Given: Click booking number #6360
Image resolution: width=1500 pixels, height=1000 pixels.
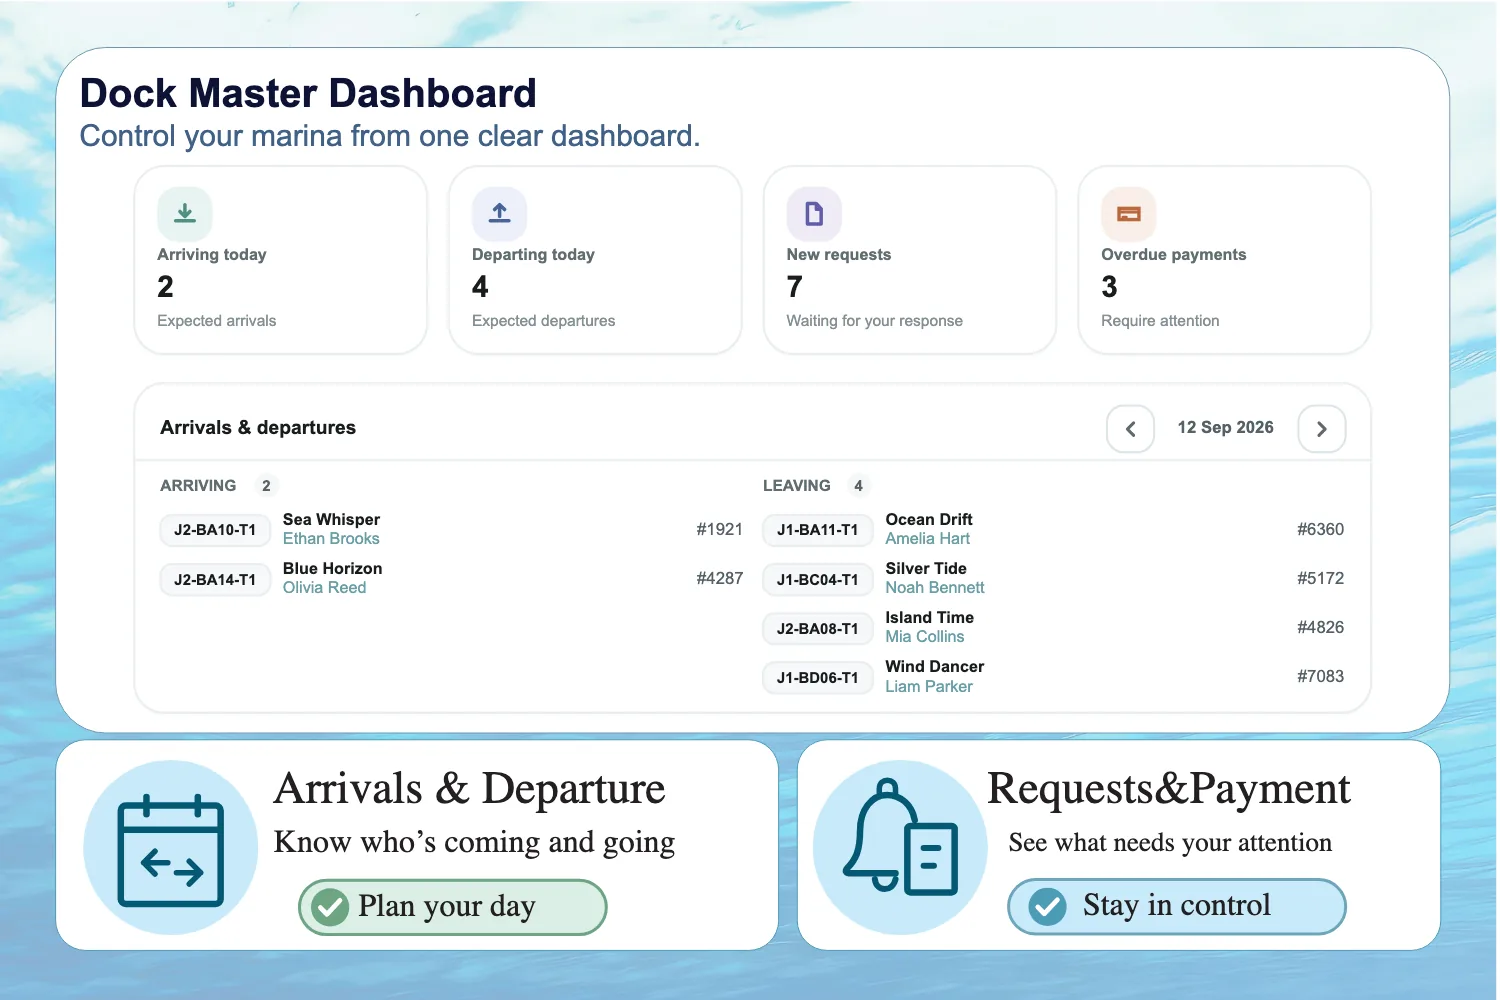Looking at the screenshot, I should coord(1321,530).
